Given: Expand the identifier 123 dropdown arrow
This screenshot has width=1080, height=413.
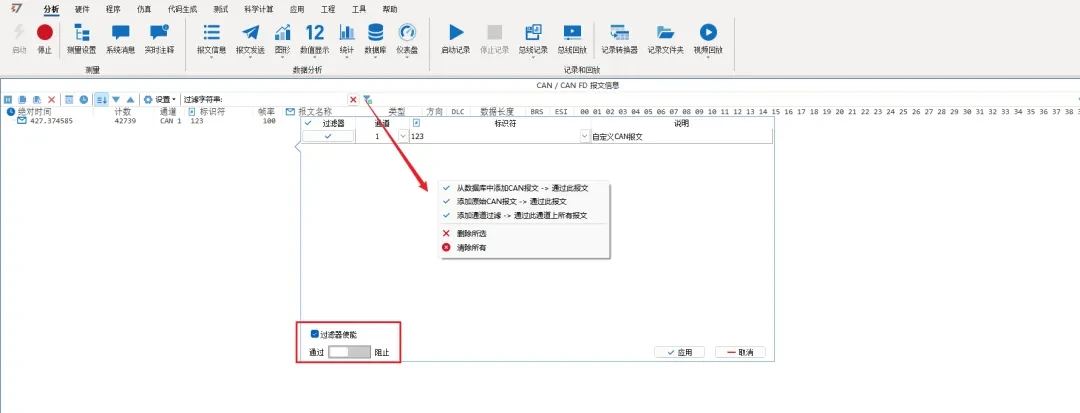Looking at the screenshot, I should coord(585,136).
